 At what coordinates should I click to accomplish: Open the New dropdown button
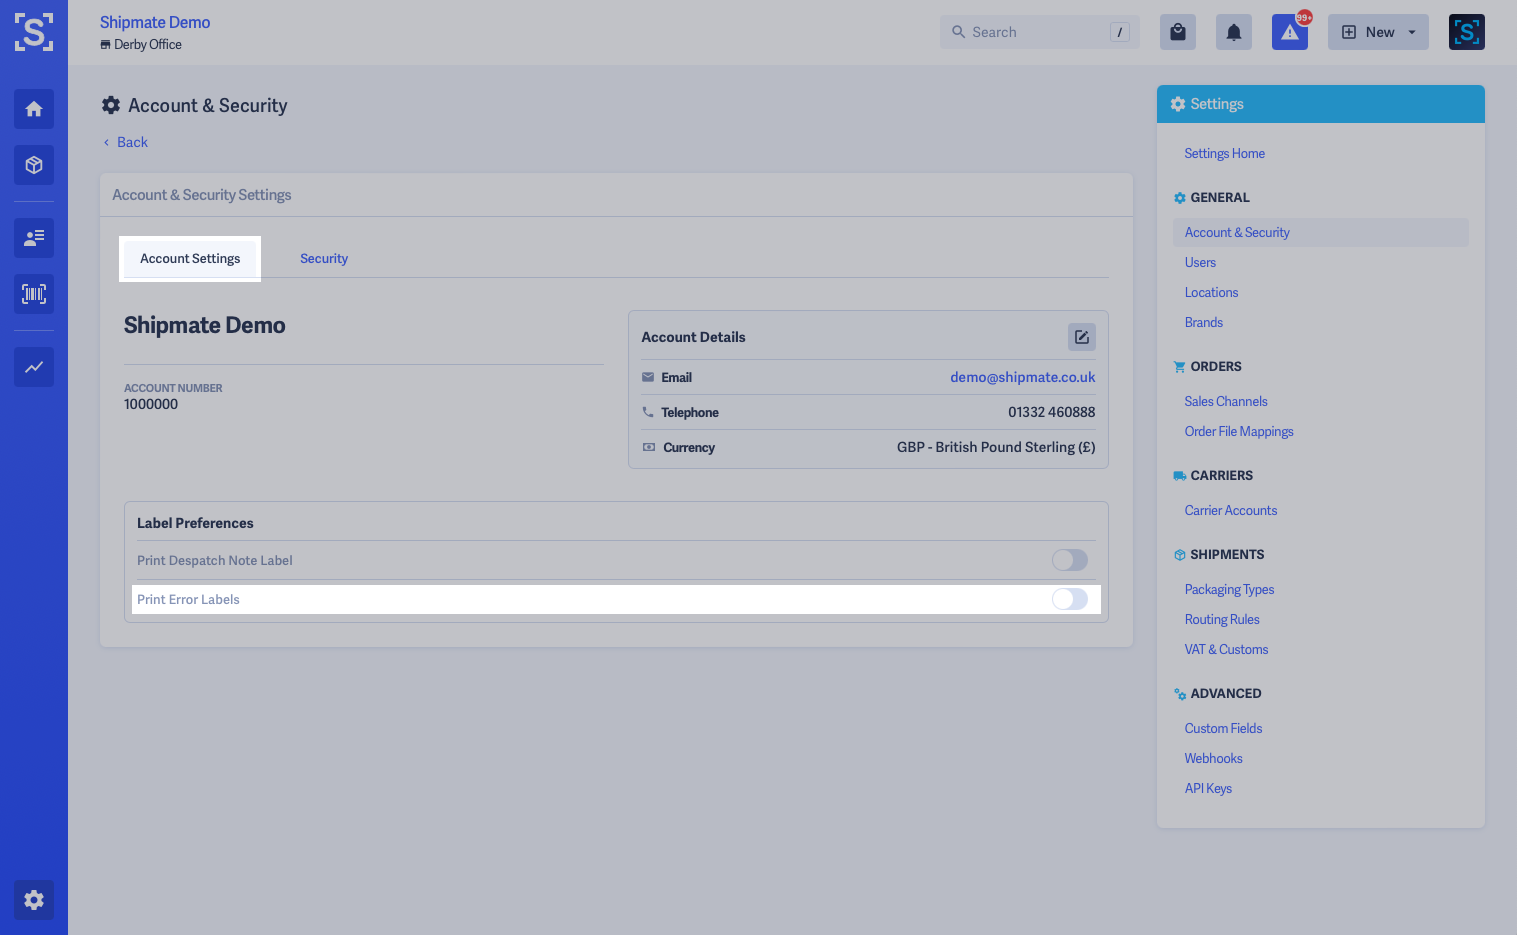click(x=1378, y=32)
